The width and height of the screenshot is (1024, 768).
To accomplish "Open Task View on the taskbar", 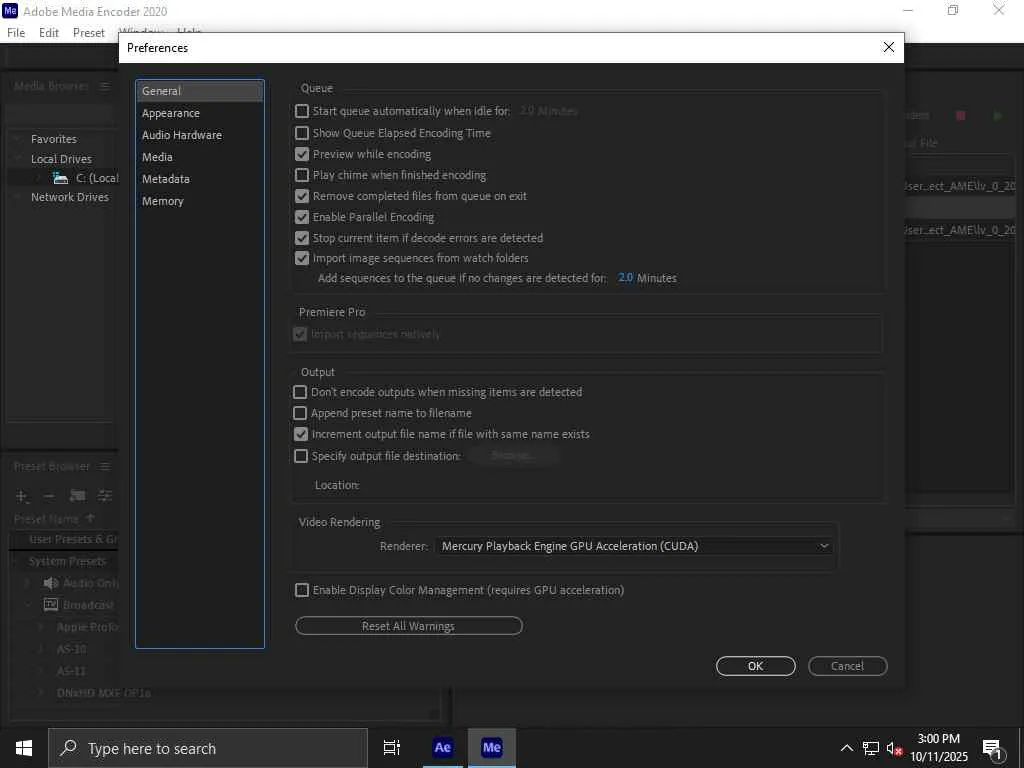I will pyautogui.click(x=392, y=748).
